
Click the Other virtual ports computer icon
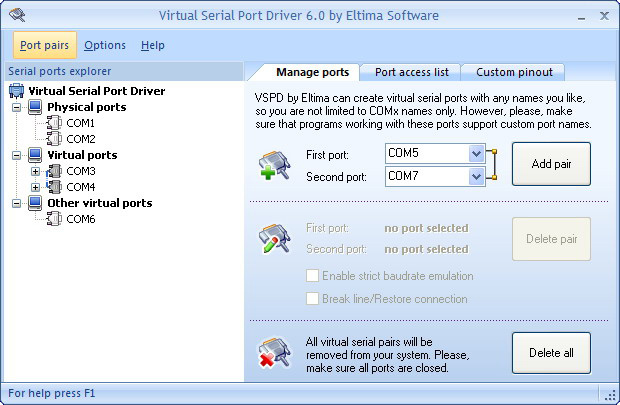click(35, 203)
